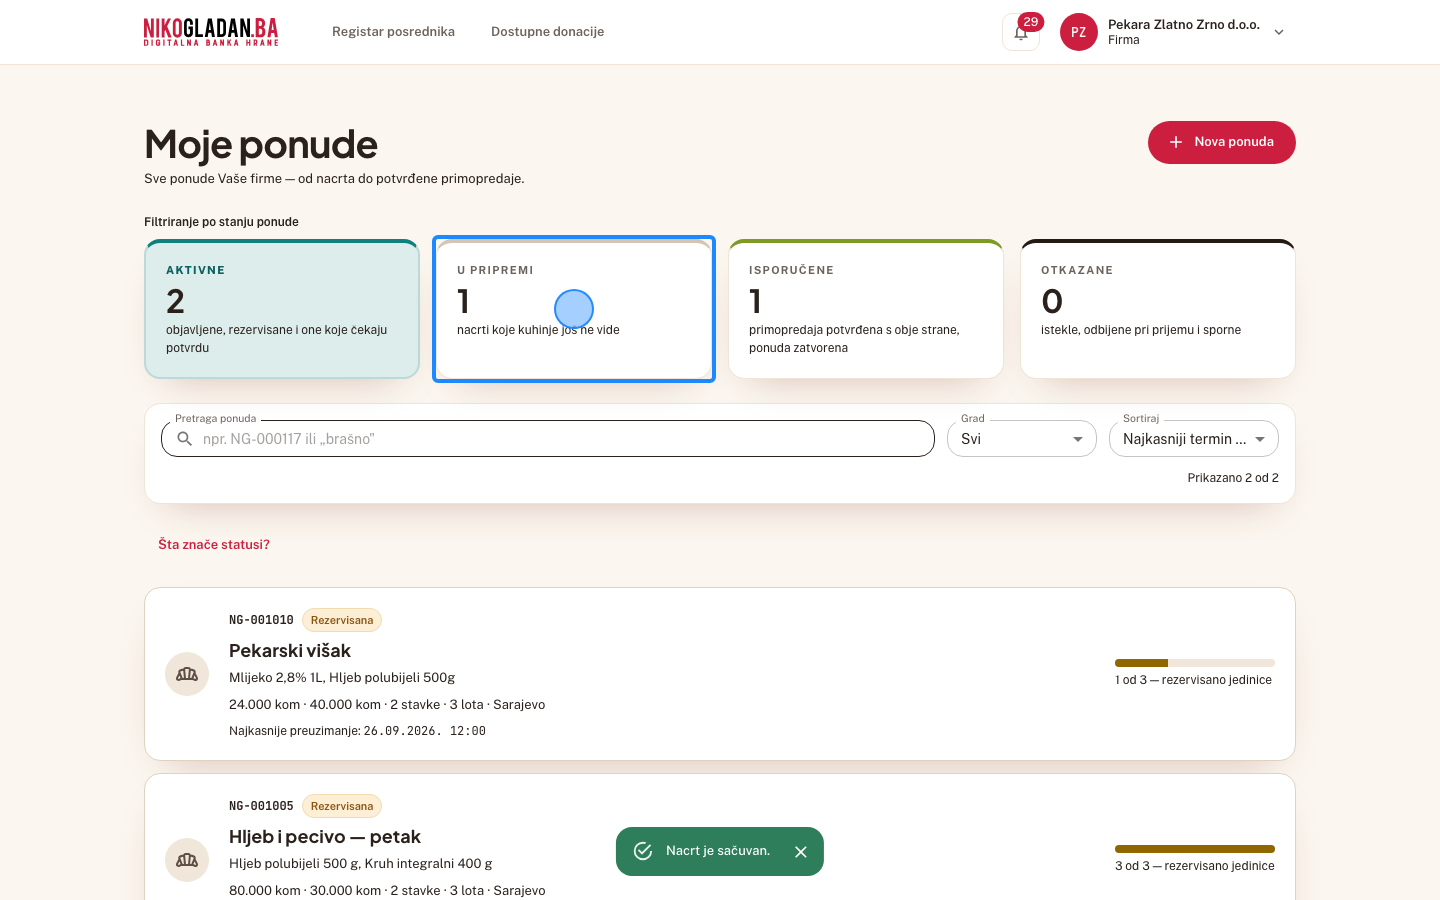Click '3 od 3 — rezervisano jedinice' text
The image size is (1440, 900).
click(x=1195, y=866)
